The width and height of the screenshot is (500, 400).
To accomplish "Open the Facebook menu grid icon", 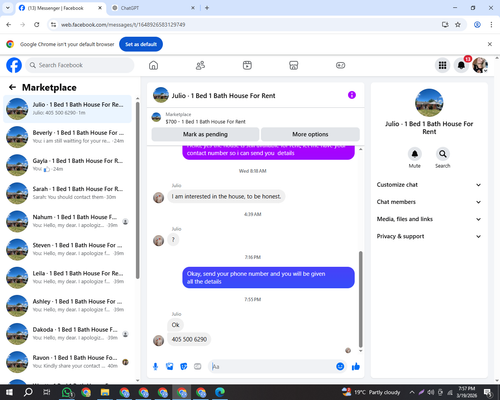I will pyautogui.click(x=442, y=65).
